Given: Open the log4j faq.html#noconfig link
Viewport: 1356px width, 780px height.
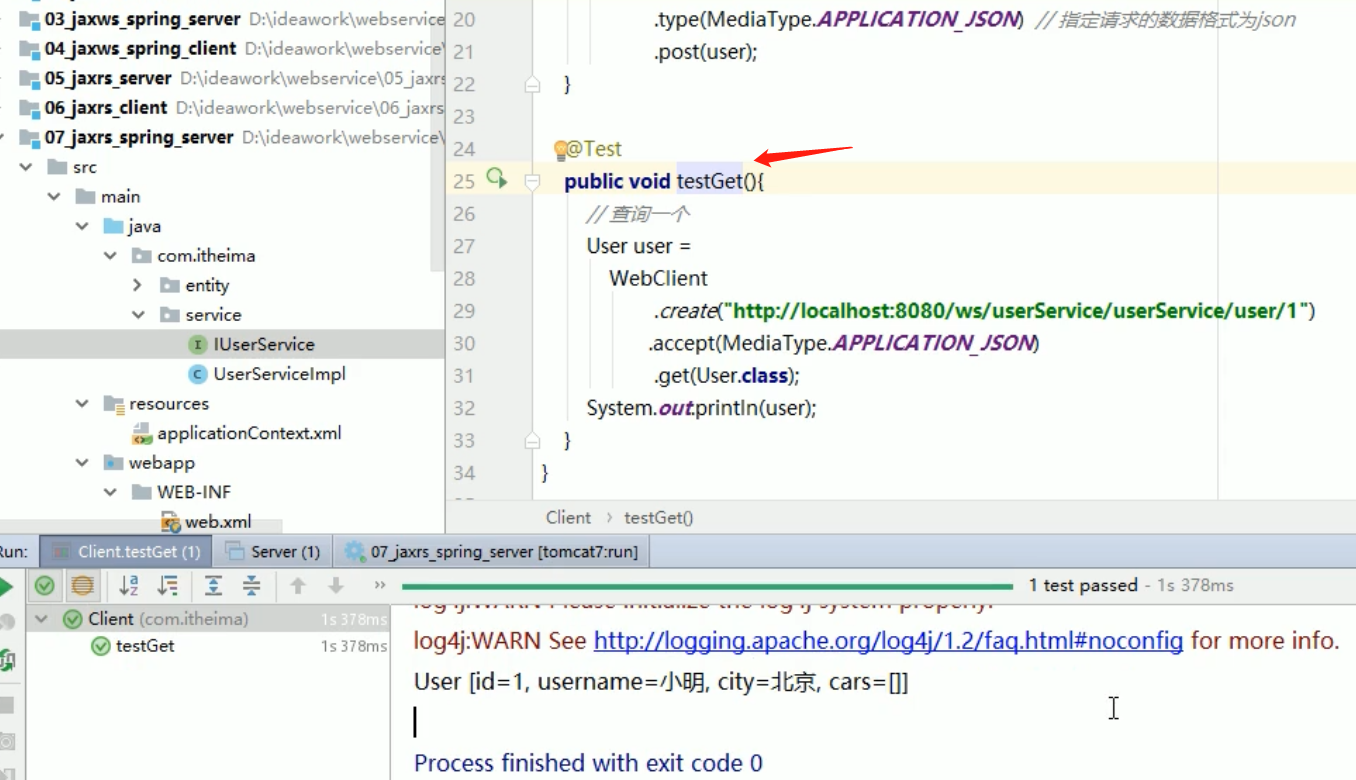Looking at the screenshot, I should (x=888, y=640).
